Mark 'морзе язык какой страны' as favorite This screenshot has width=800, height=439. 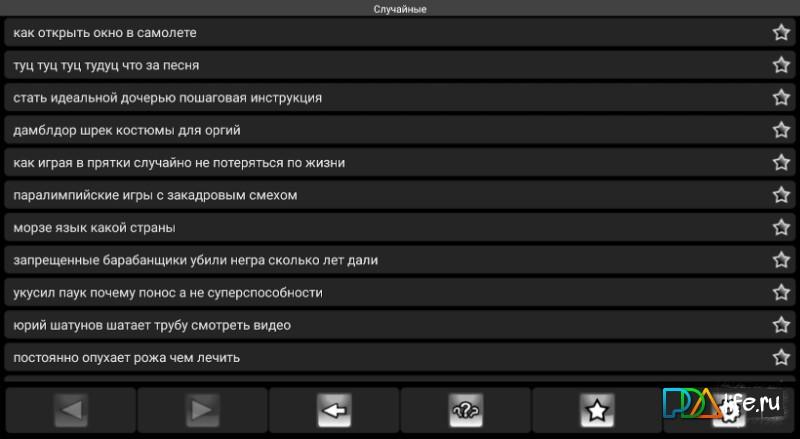tap(781, 228)
